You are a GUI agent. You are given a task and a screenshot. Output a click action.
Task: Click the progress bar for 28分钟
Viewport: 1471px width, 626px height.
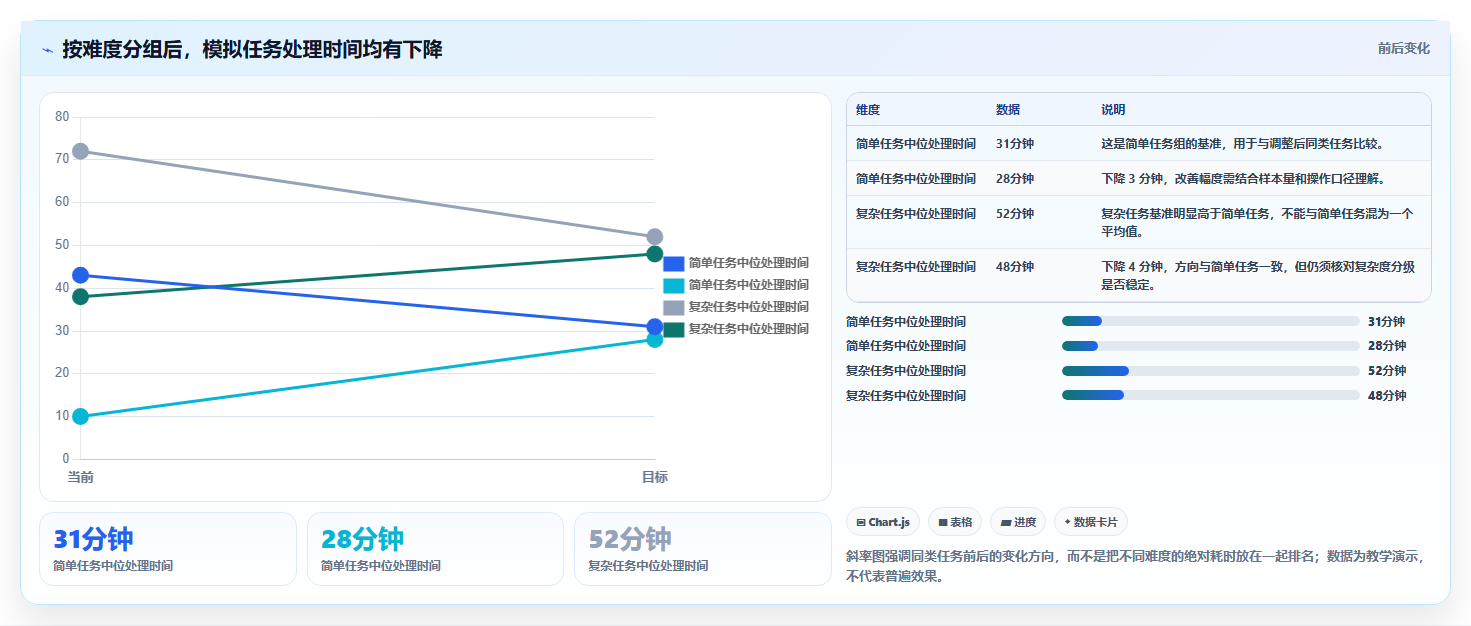(x=1211, y=346)
